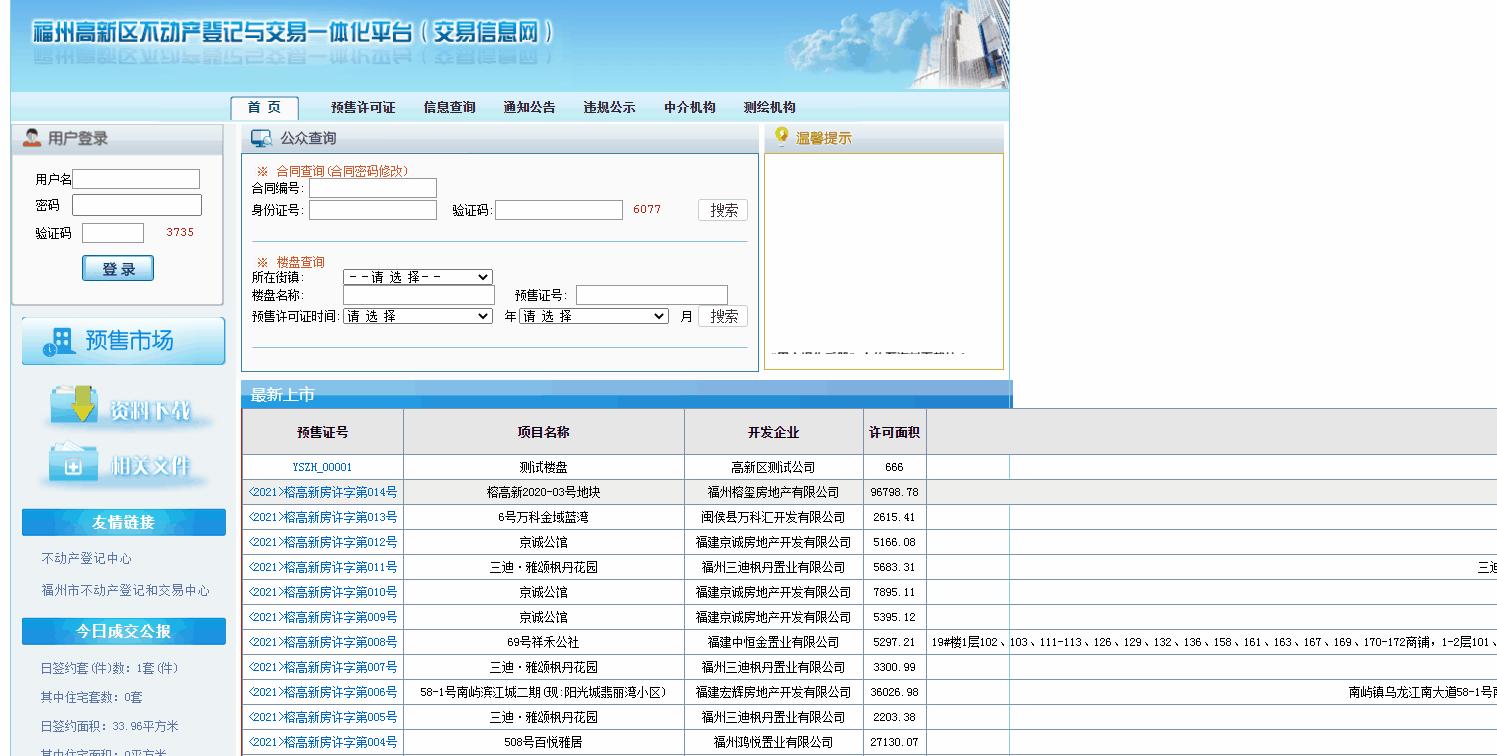Open the YSZH_00001 presale permit link

point(321,467)
